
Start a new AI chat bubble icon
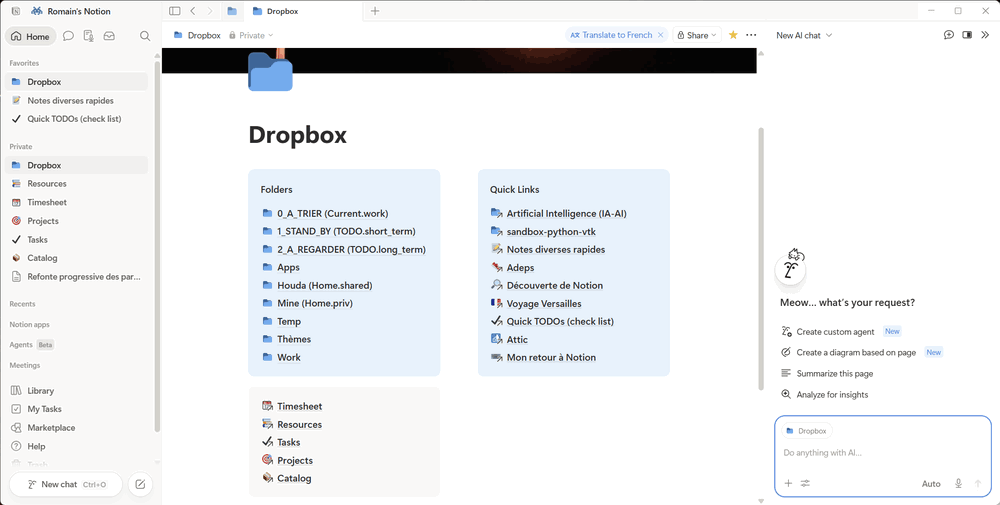pos(949,35)
